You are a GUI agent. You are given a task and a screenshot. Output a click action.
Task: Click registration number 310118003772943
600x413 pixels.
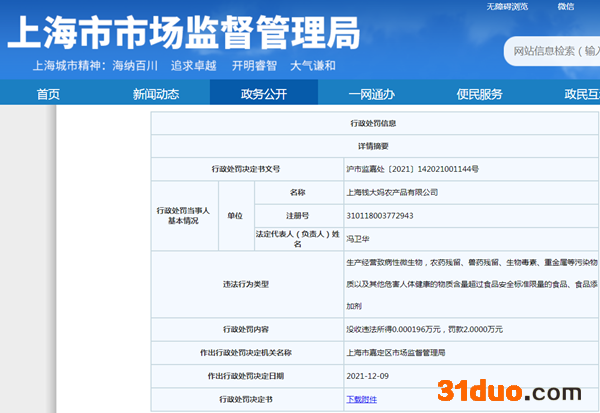379,215
